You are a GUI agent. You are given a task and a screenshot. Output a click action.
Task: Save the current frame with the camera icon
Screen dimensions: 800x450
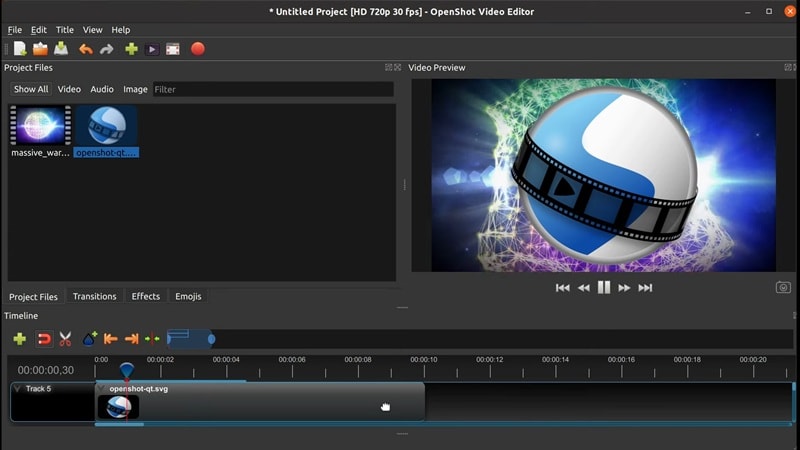tap(783, 288)
